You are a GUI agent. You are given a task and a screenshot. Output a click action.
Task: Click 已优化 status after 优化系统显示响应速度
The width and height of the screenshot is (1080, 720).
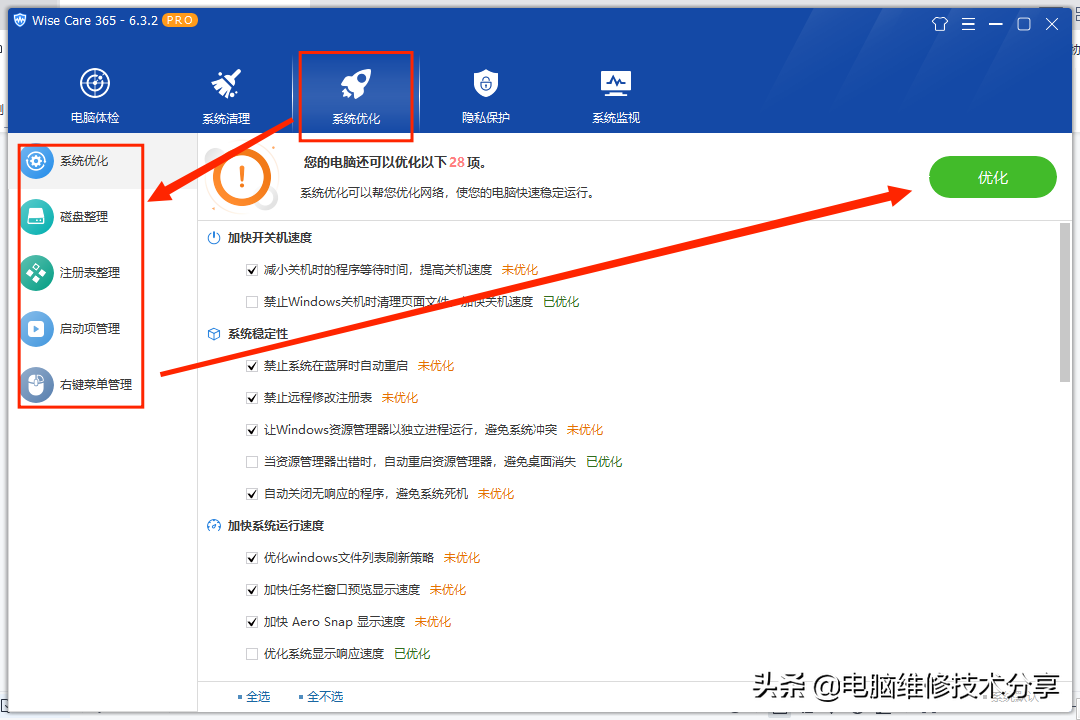coord(412,654)
